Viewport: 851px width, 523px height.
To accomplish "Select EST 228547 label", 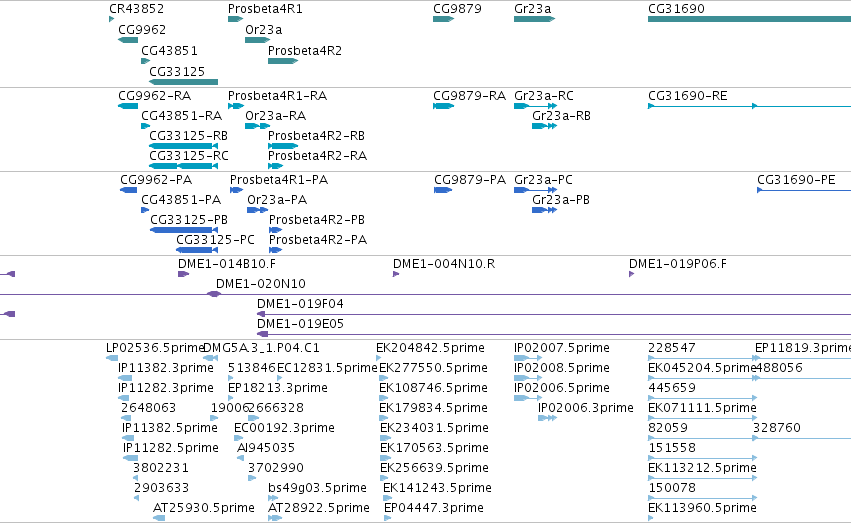I will (672, 348).
